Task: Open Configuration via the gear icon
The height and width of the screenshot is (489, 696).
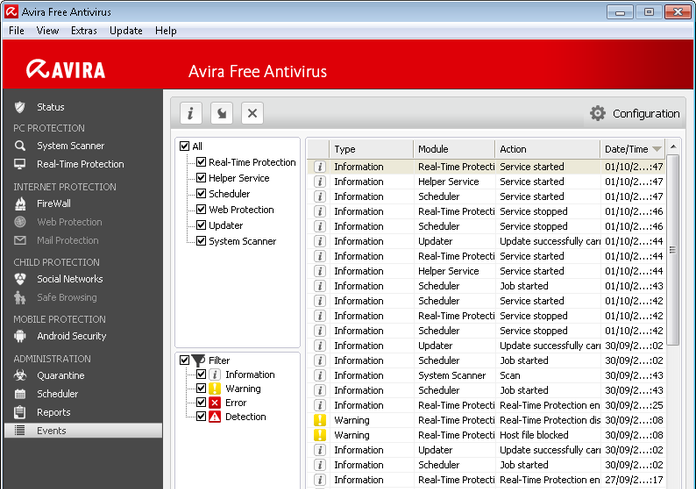Action: click(x=598, y=113)
